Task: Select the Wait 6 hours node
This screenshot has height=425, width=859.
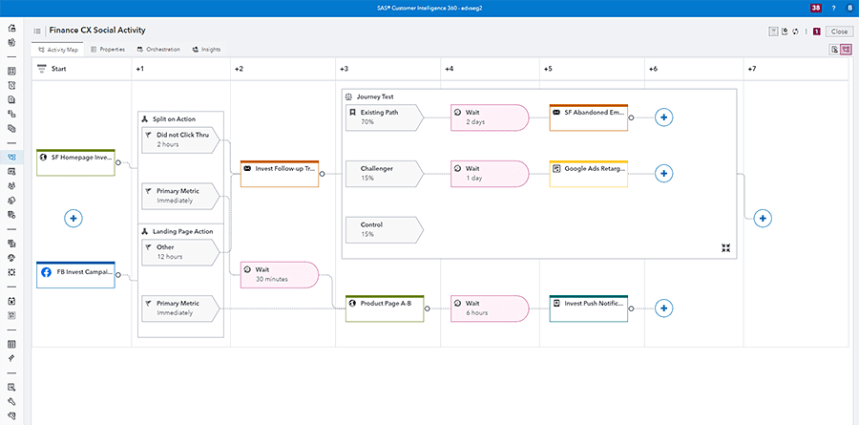Action: 490,308
